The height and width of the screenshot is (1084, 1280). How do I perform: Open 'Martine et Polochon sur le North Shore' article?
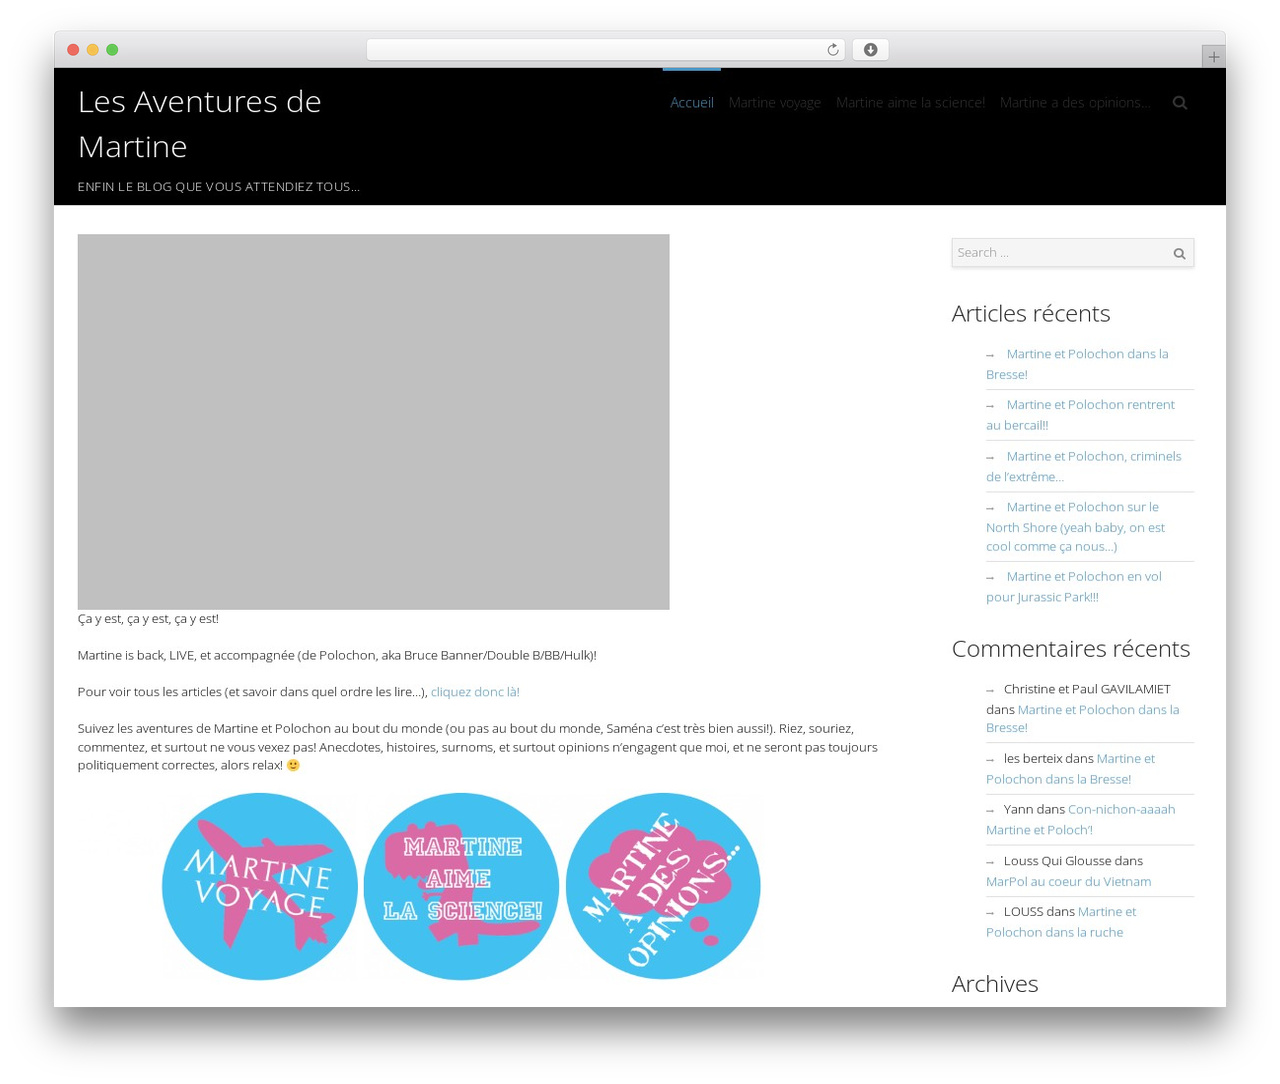coord(1075,527)
